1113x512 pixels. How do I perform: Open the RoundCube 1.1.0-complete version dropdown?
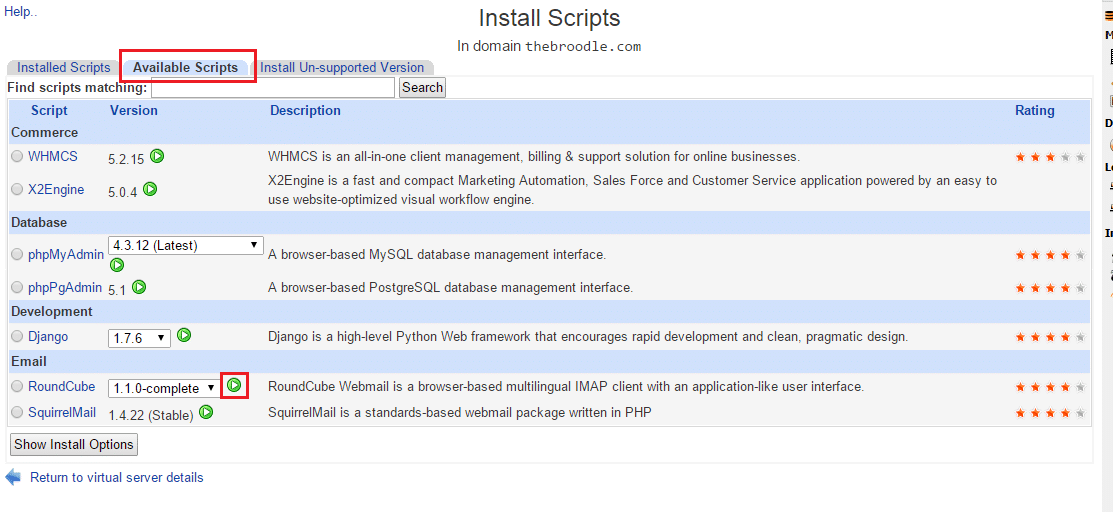164,388
